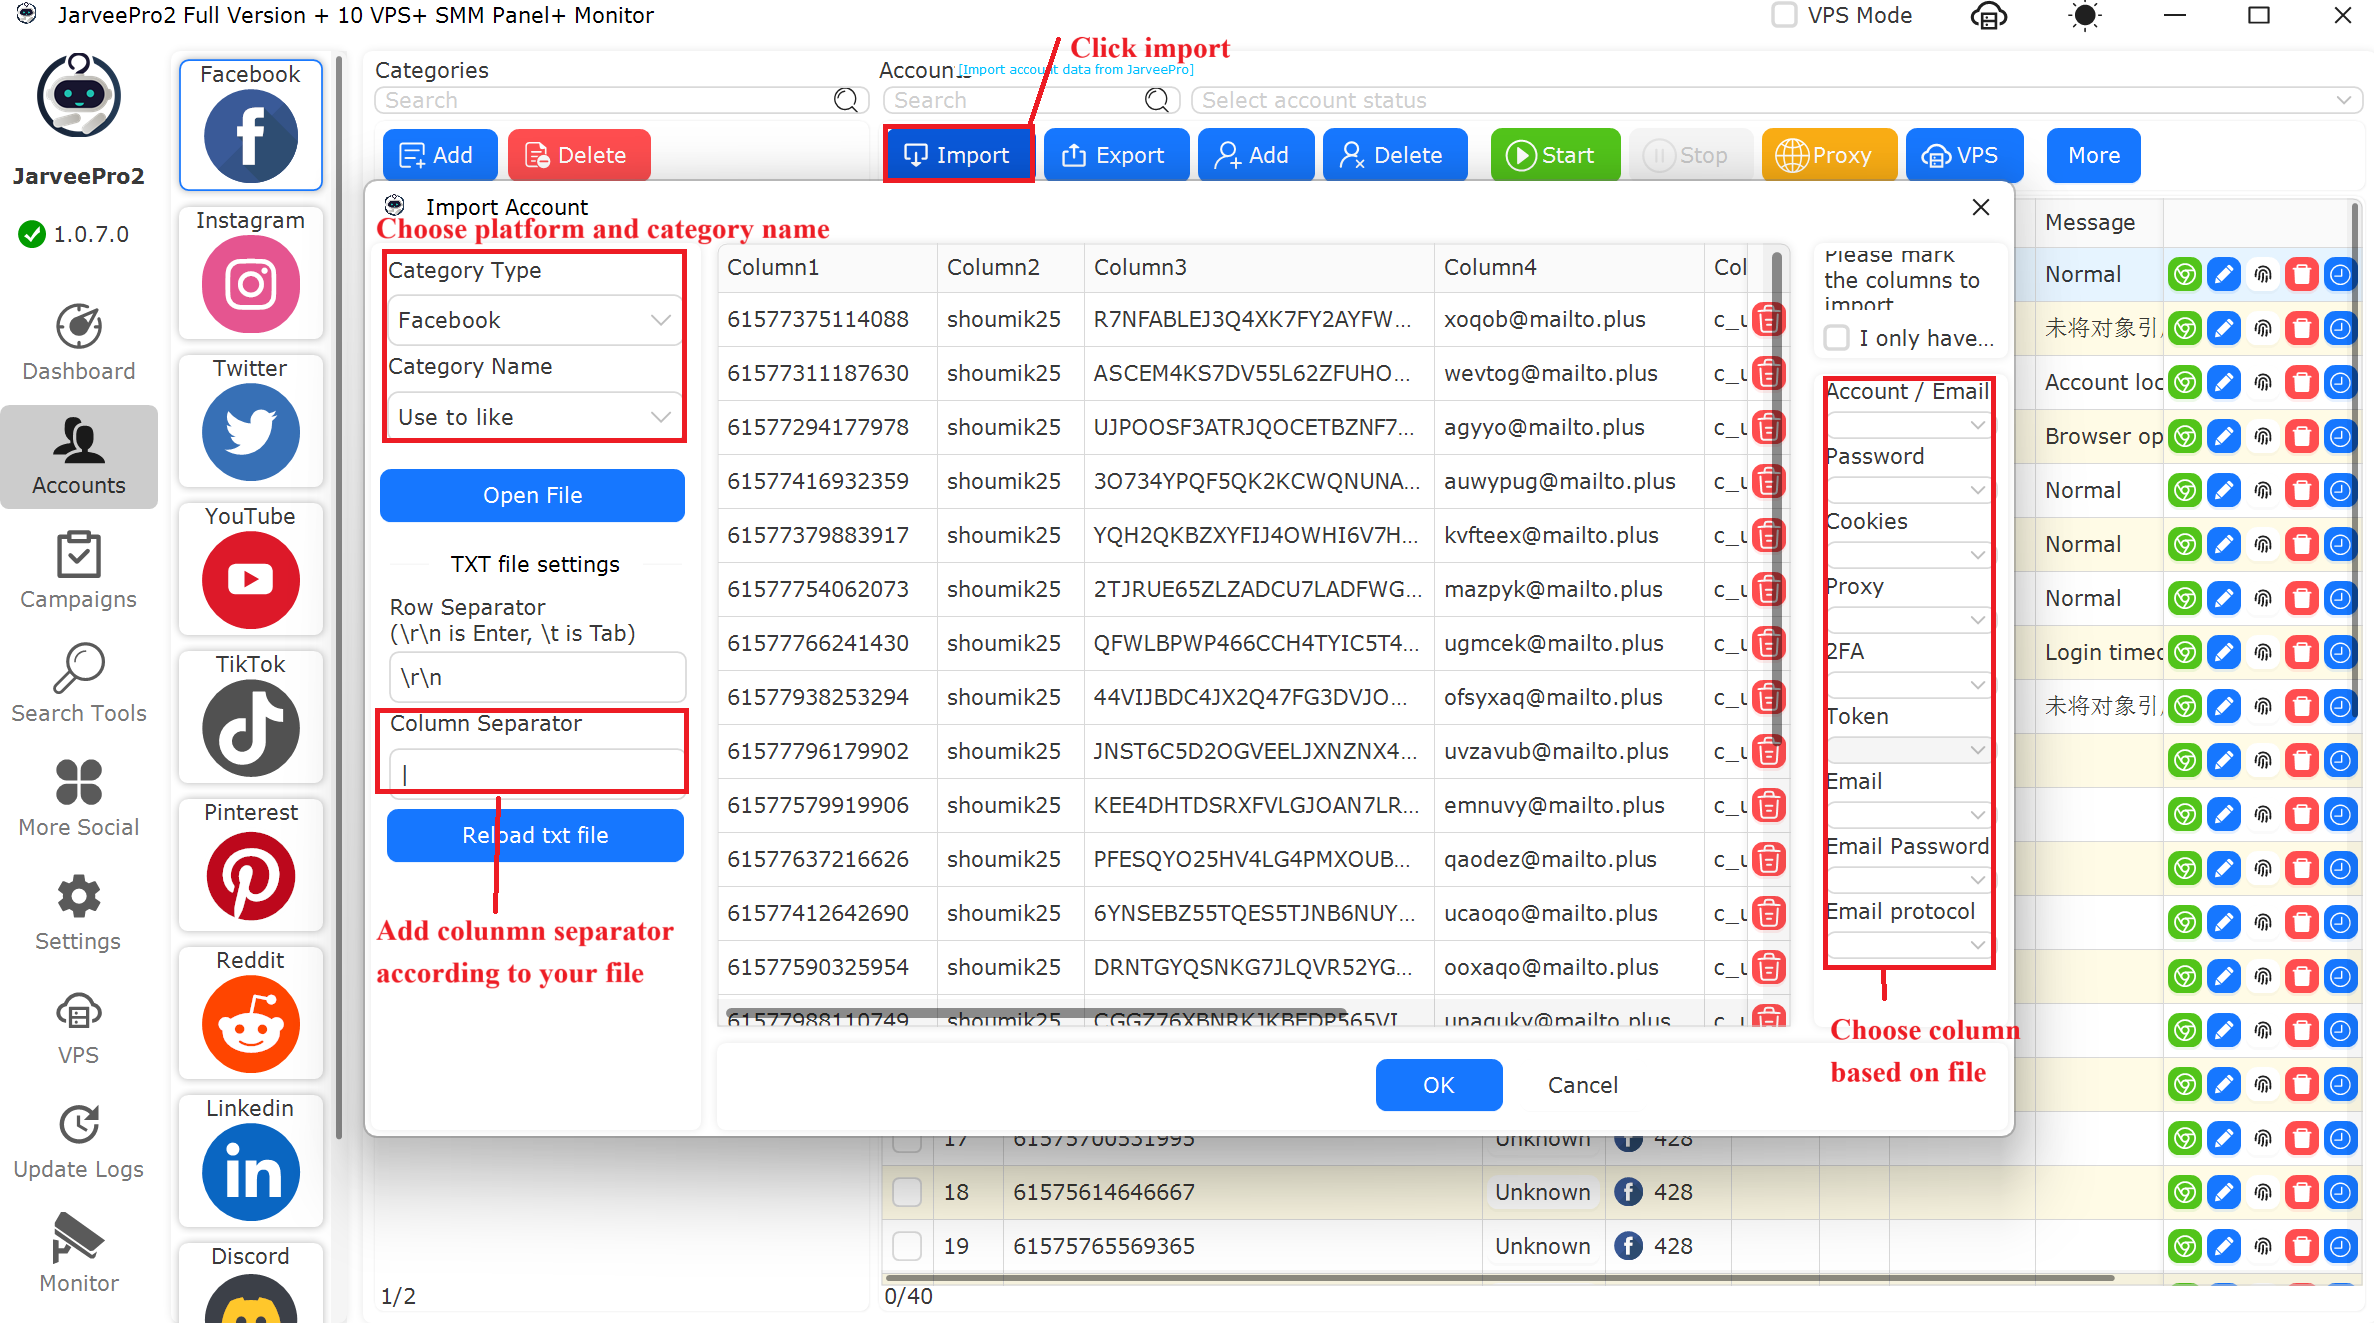2374x1323 pixels.
Task: Click horizontal scrollbar of import preview table
Action: pyautogui.click(x=1035, y=1012)
